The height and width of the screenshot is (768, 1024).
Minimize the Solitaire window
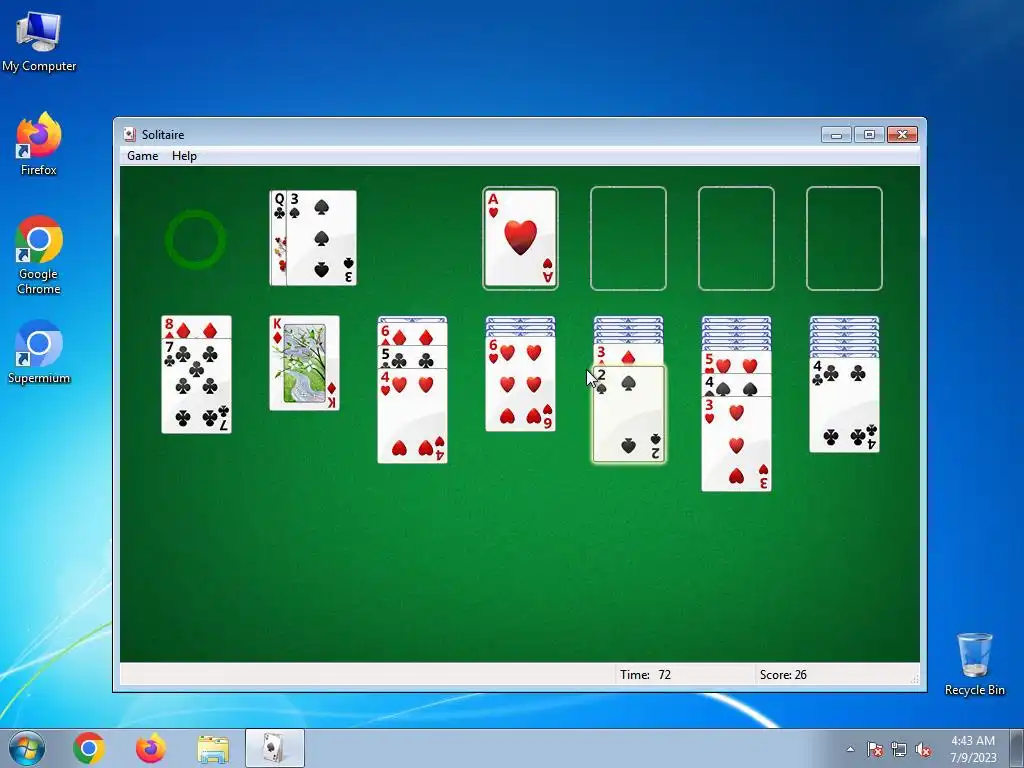(x=837, y=135)
